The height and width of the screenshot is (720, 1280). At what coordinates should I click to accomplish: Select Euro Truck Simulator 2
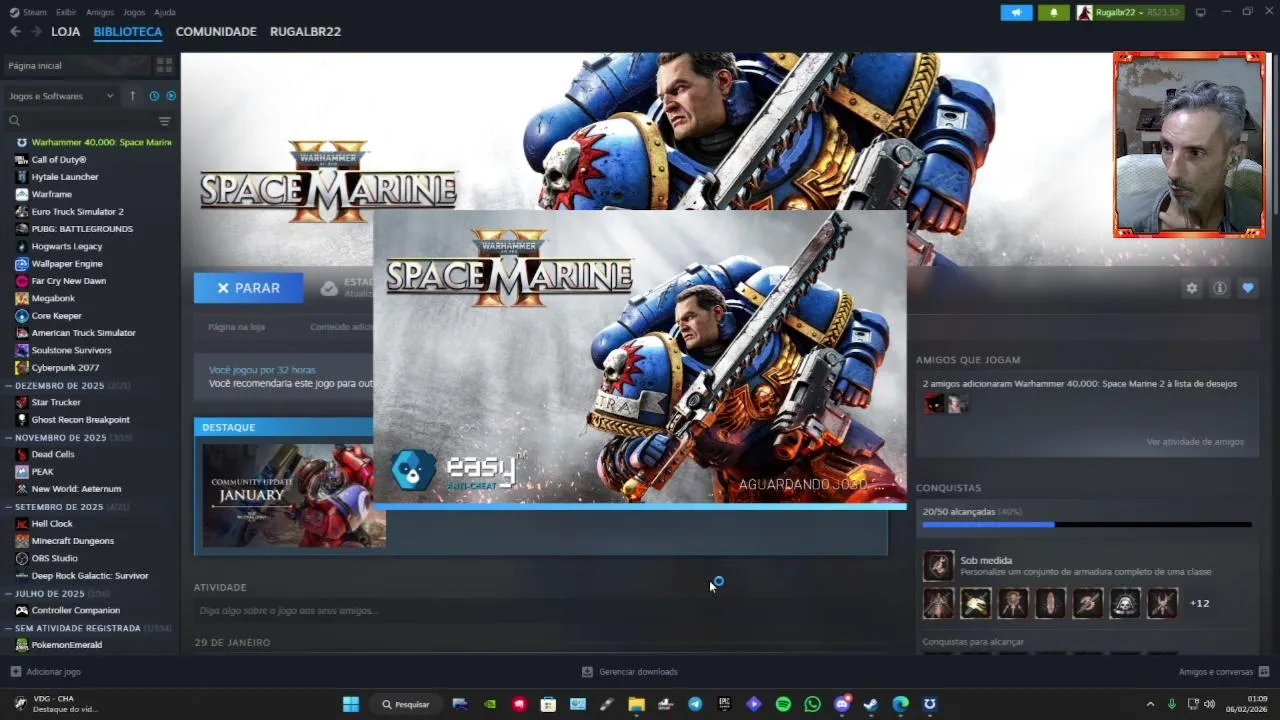pyautogui.click(x=77, y=211)
